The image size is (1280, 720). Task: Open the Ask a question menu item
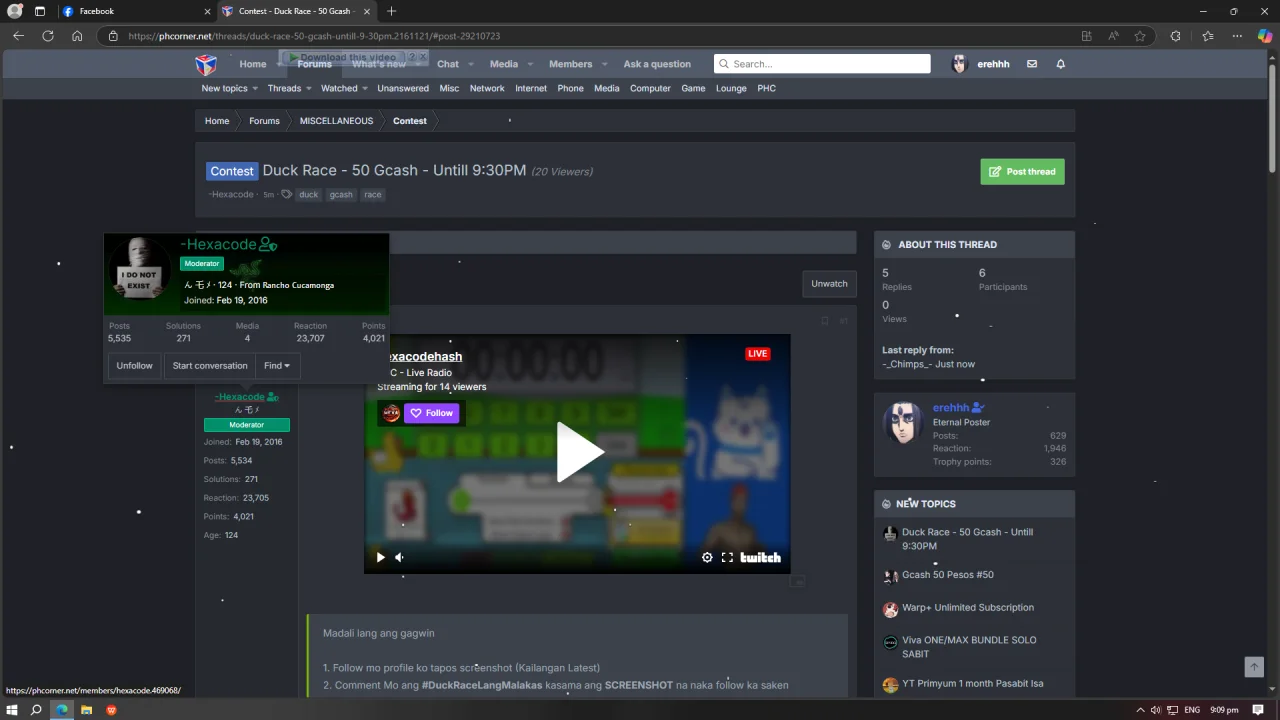[657, 64]
